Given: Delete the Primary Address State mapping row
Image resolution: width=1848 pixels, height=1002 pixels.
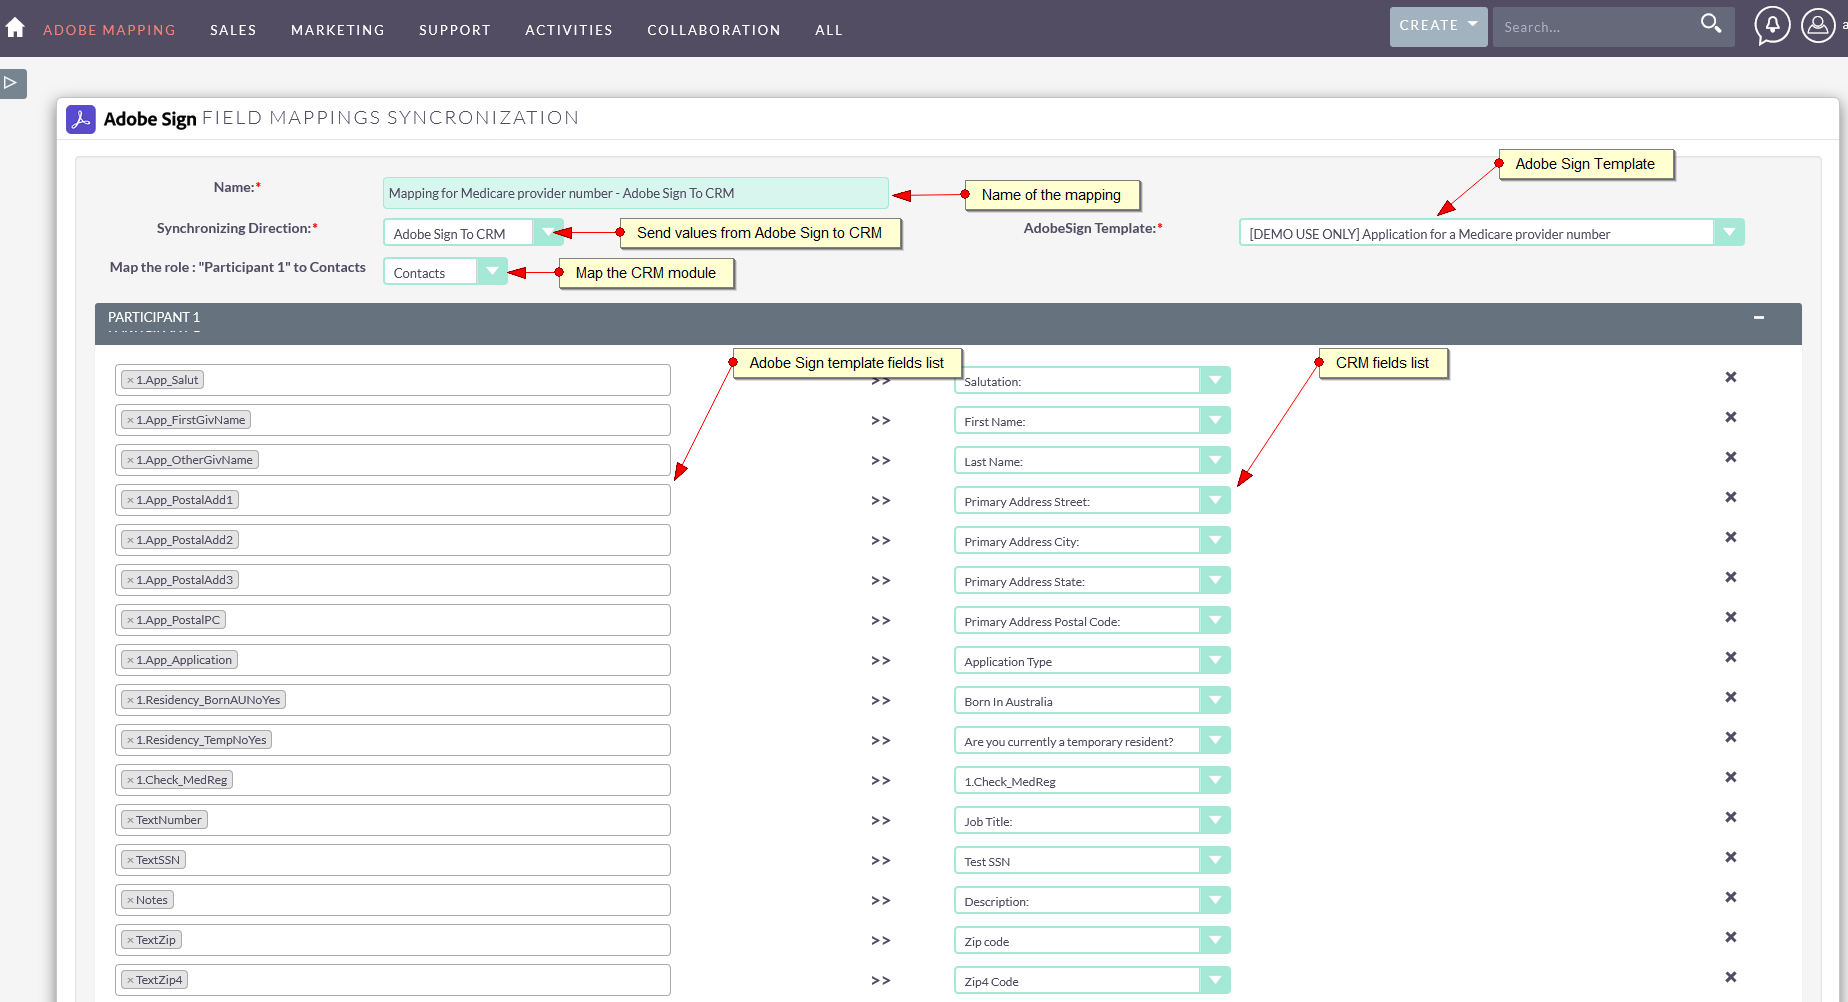Looking at the screenshot, I should click(x=1731, y=577).
